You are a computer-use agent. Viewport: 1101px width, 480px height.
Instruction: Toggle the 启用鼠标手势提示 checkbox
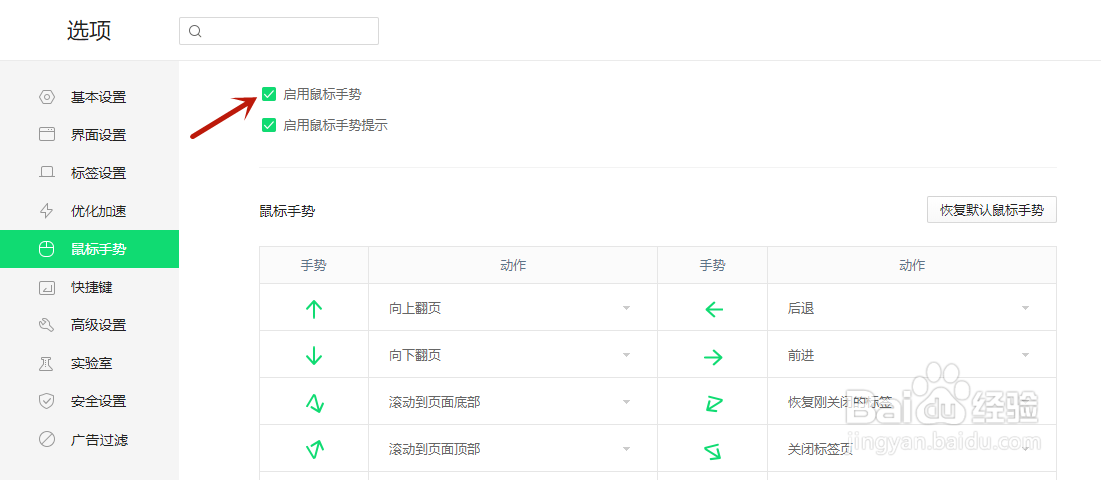pos(269,125)
